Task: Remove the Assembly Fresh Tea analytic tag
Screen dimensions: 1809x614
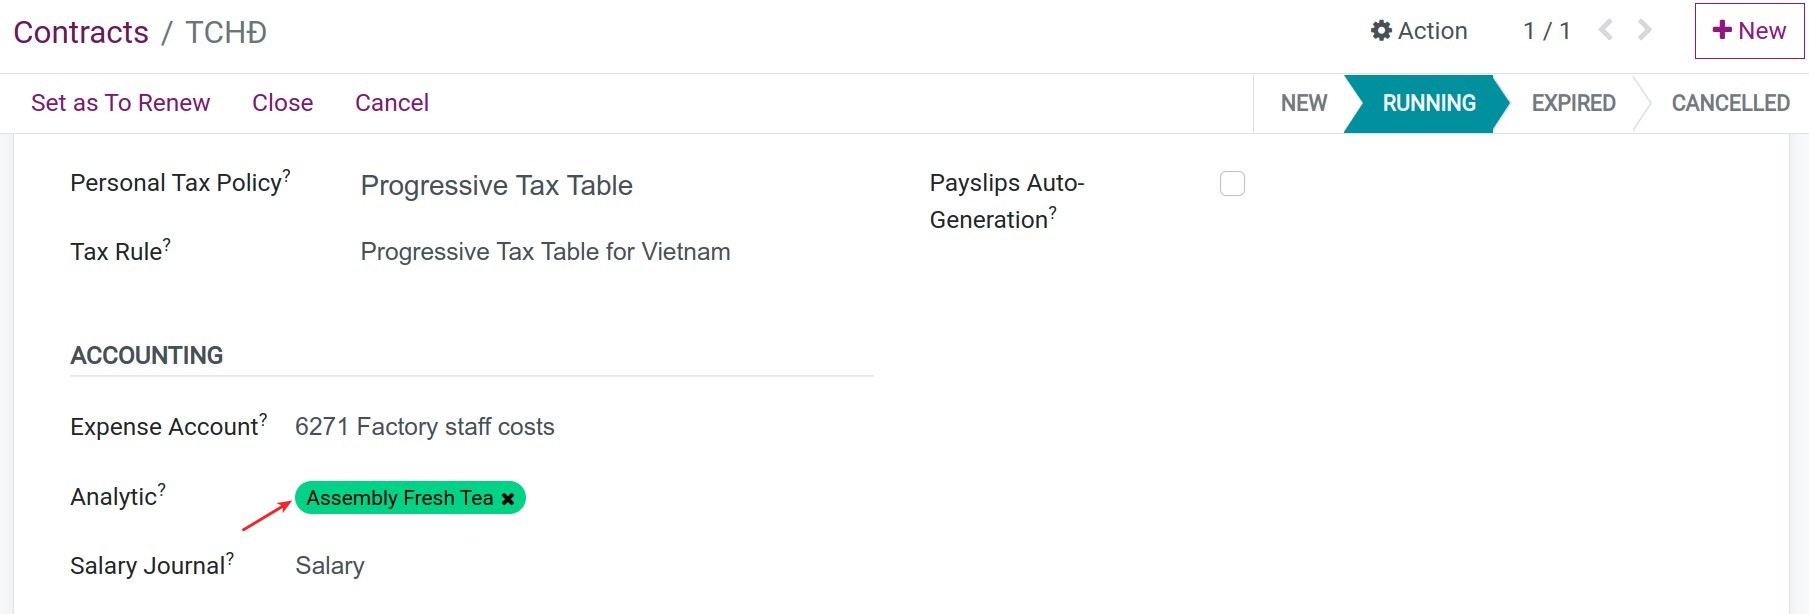Action: pyautogui.click(x=508, y=497)
